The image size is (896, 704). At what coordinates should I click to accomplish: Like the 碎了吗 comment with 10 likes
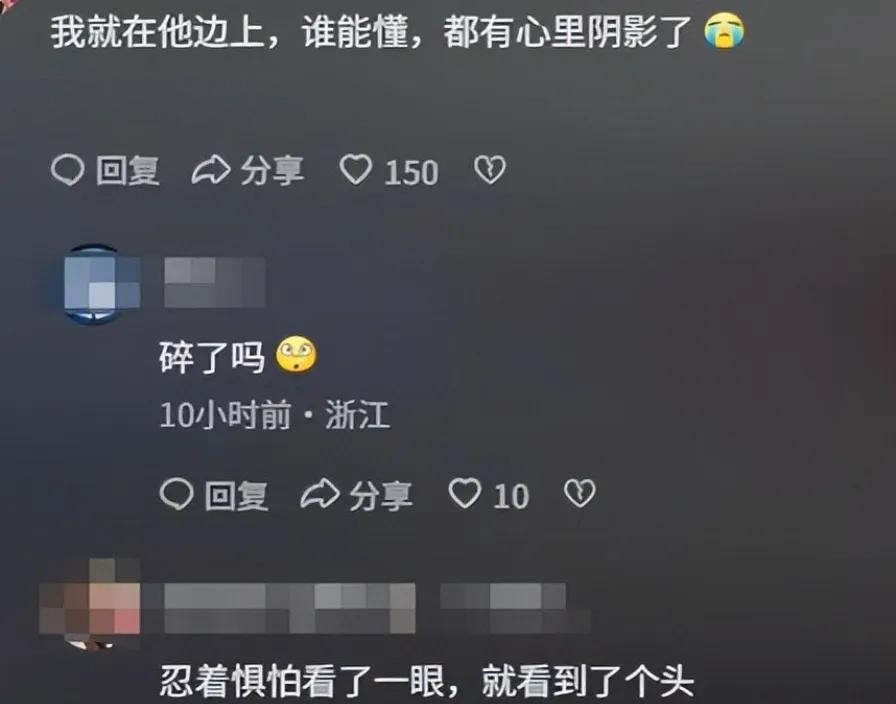pos(465,493)
